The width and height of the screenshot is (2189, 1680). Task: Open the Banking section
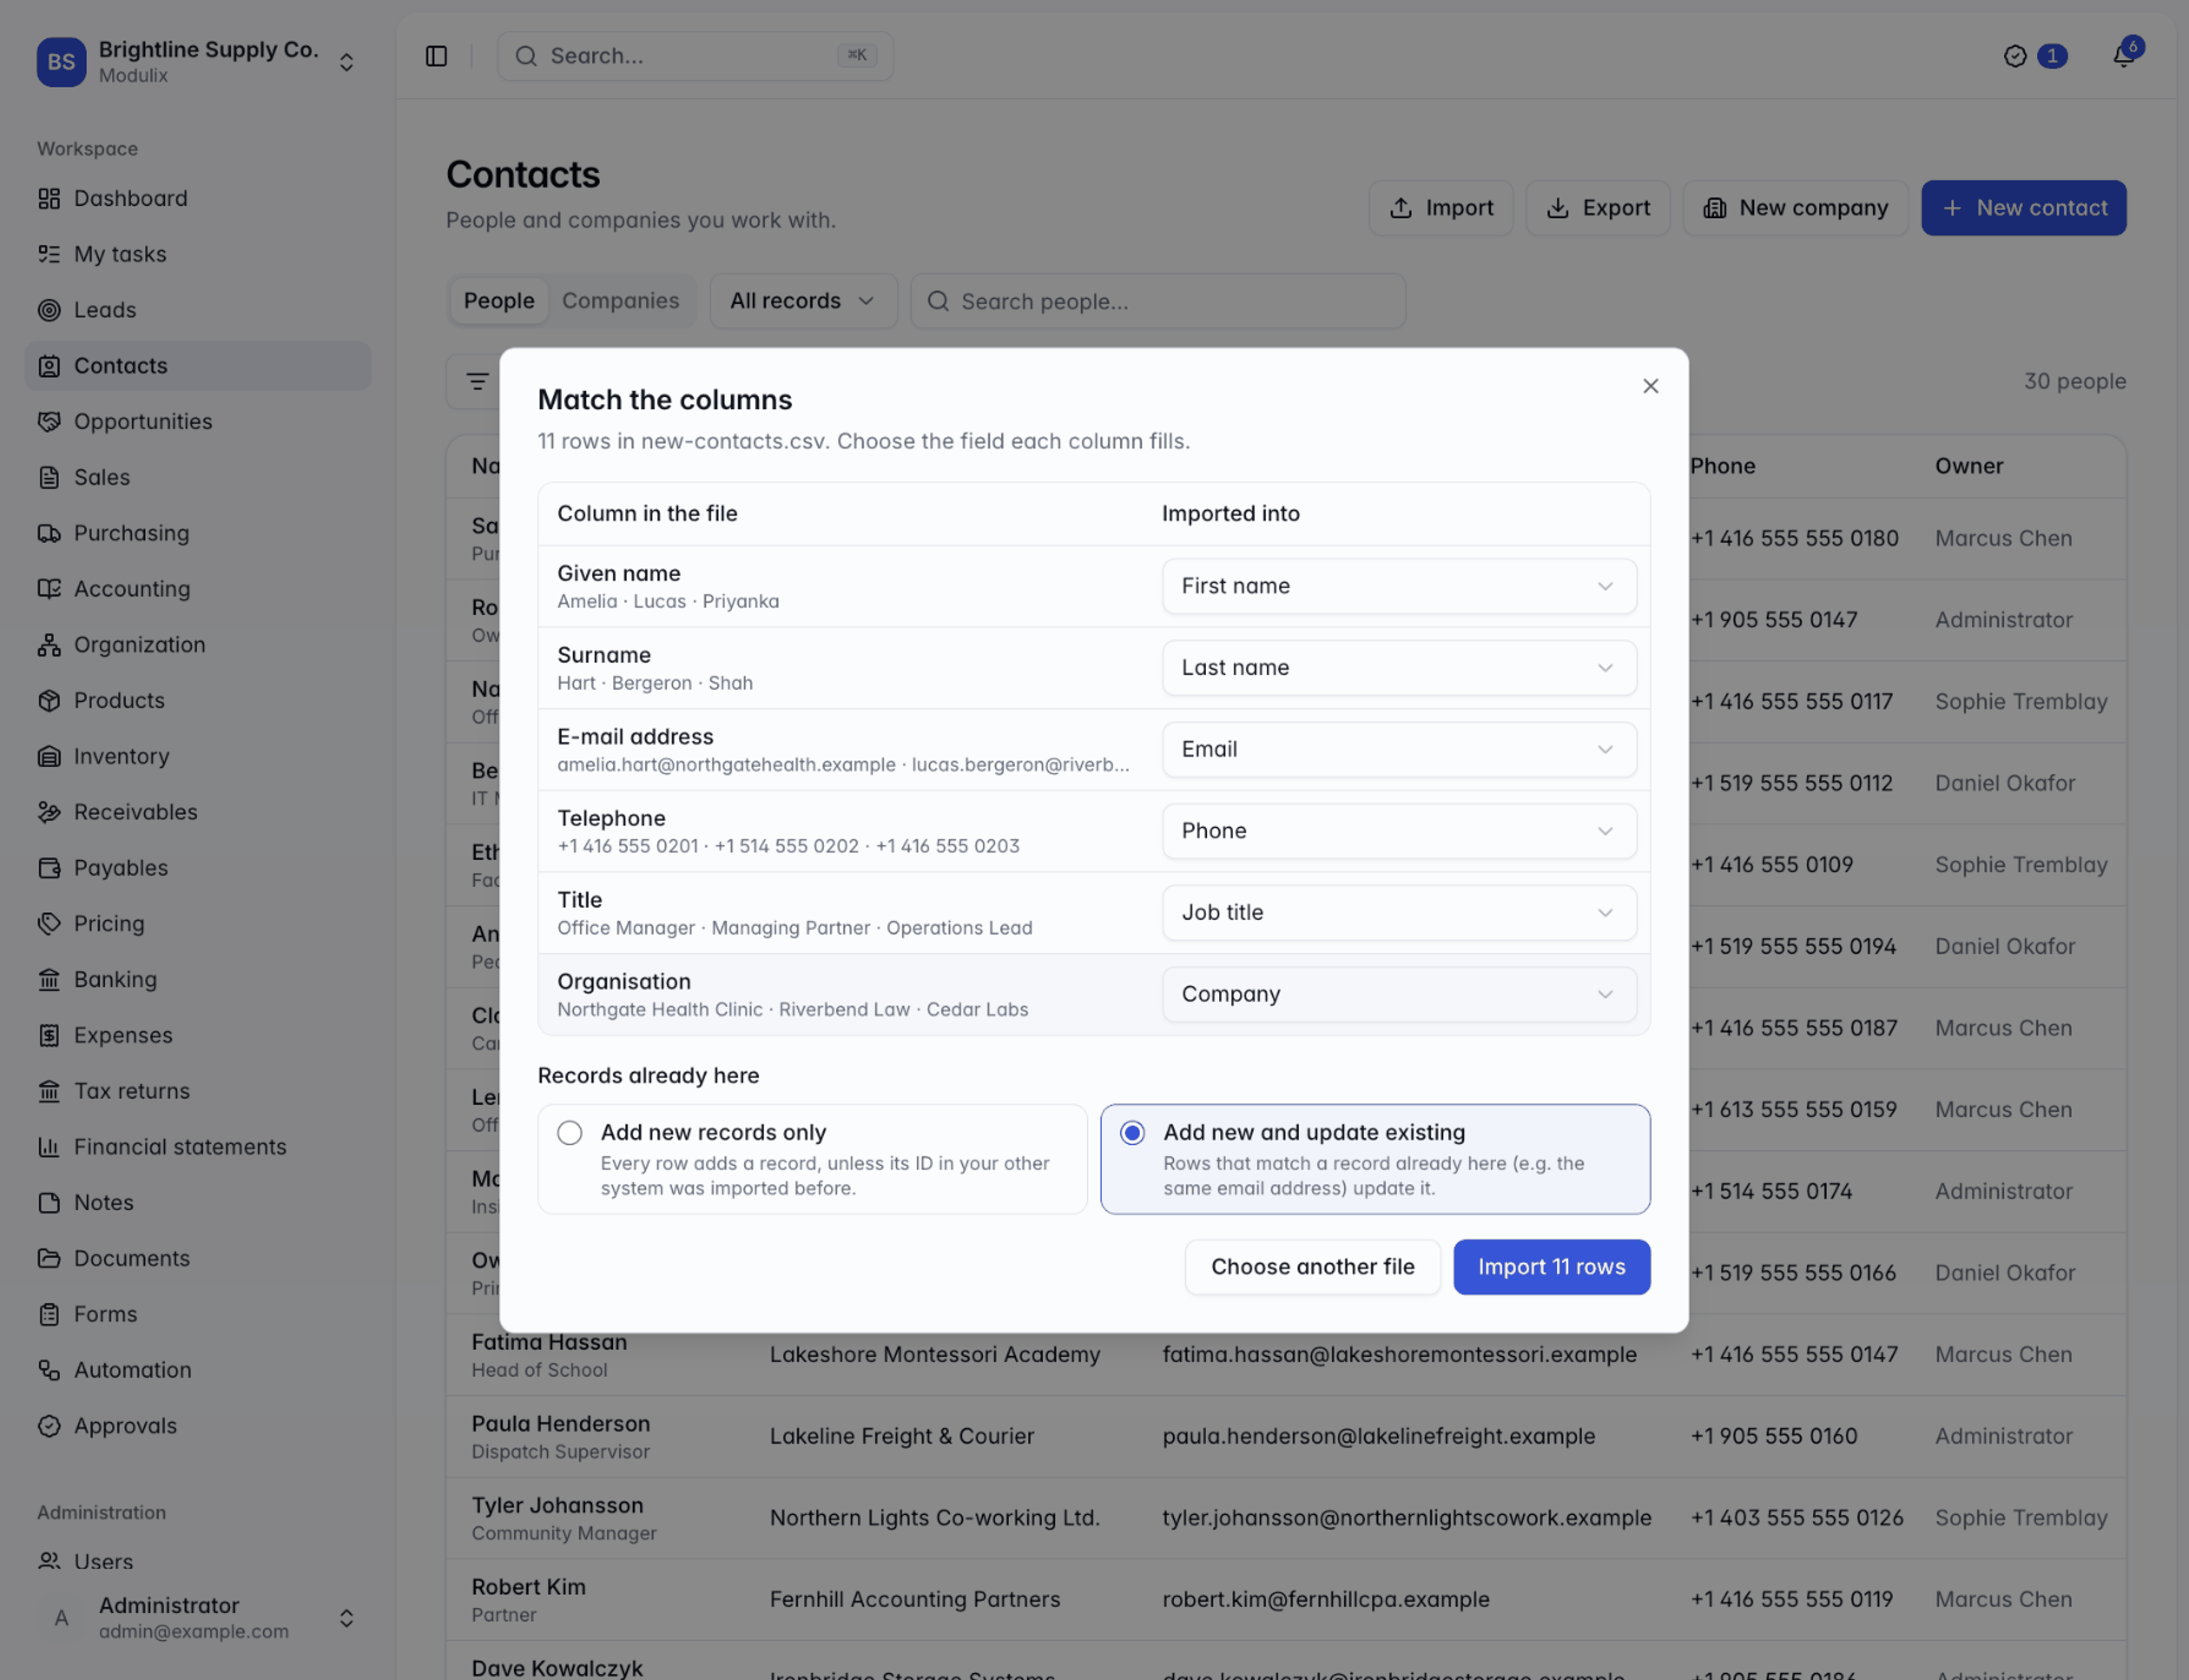coord(197,979)
